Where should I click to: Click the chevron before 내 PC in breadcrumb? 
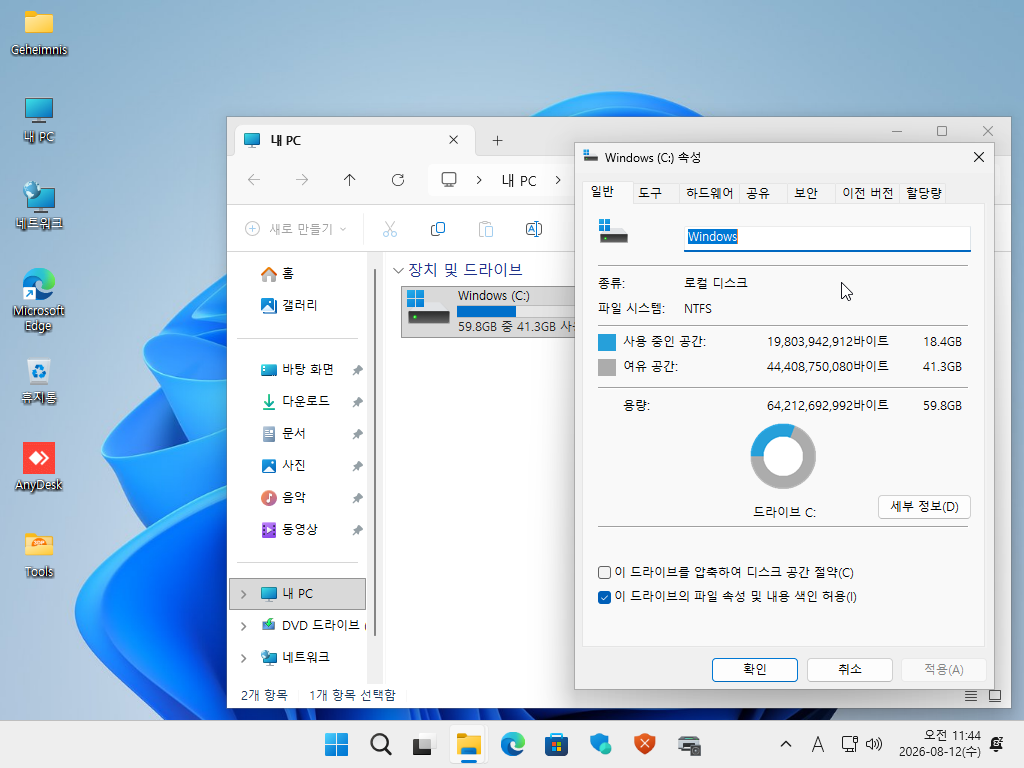[479, 180]
